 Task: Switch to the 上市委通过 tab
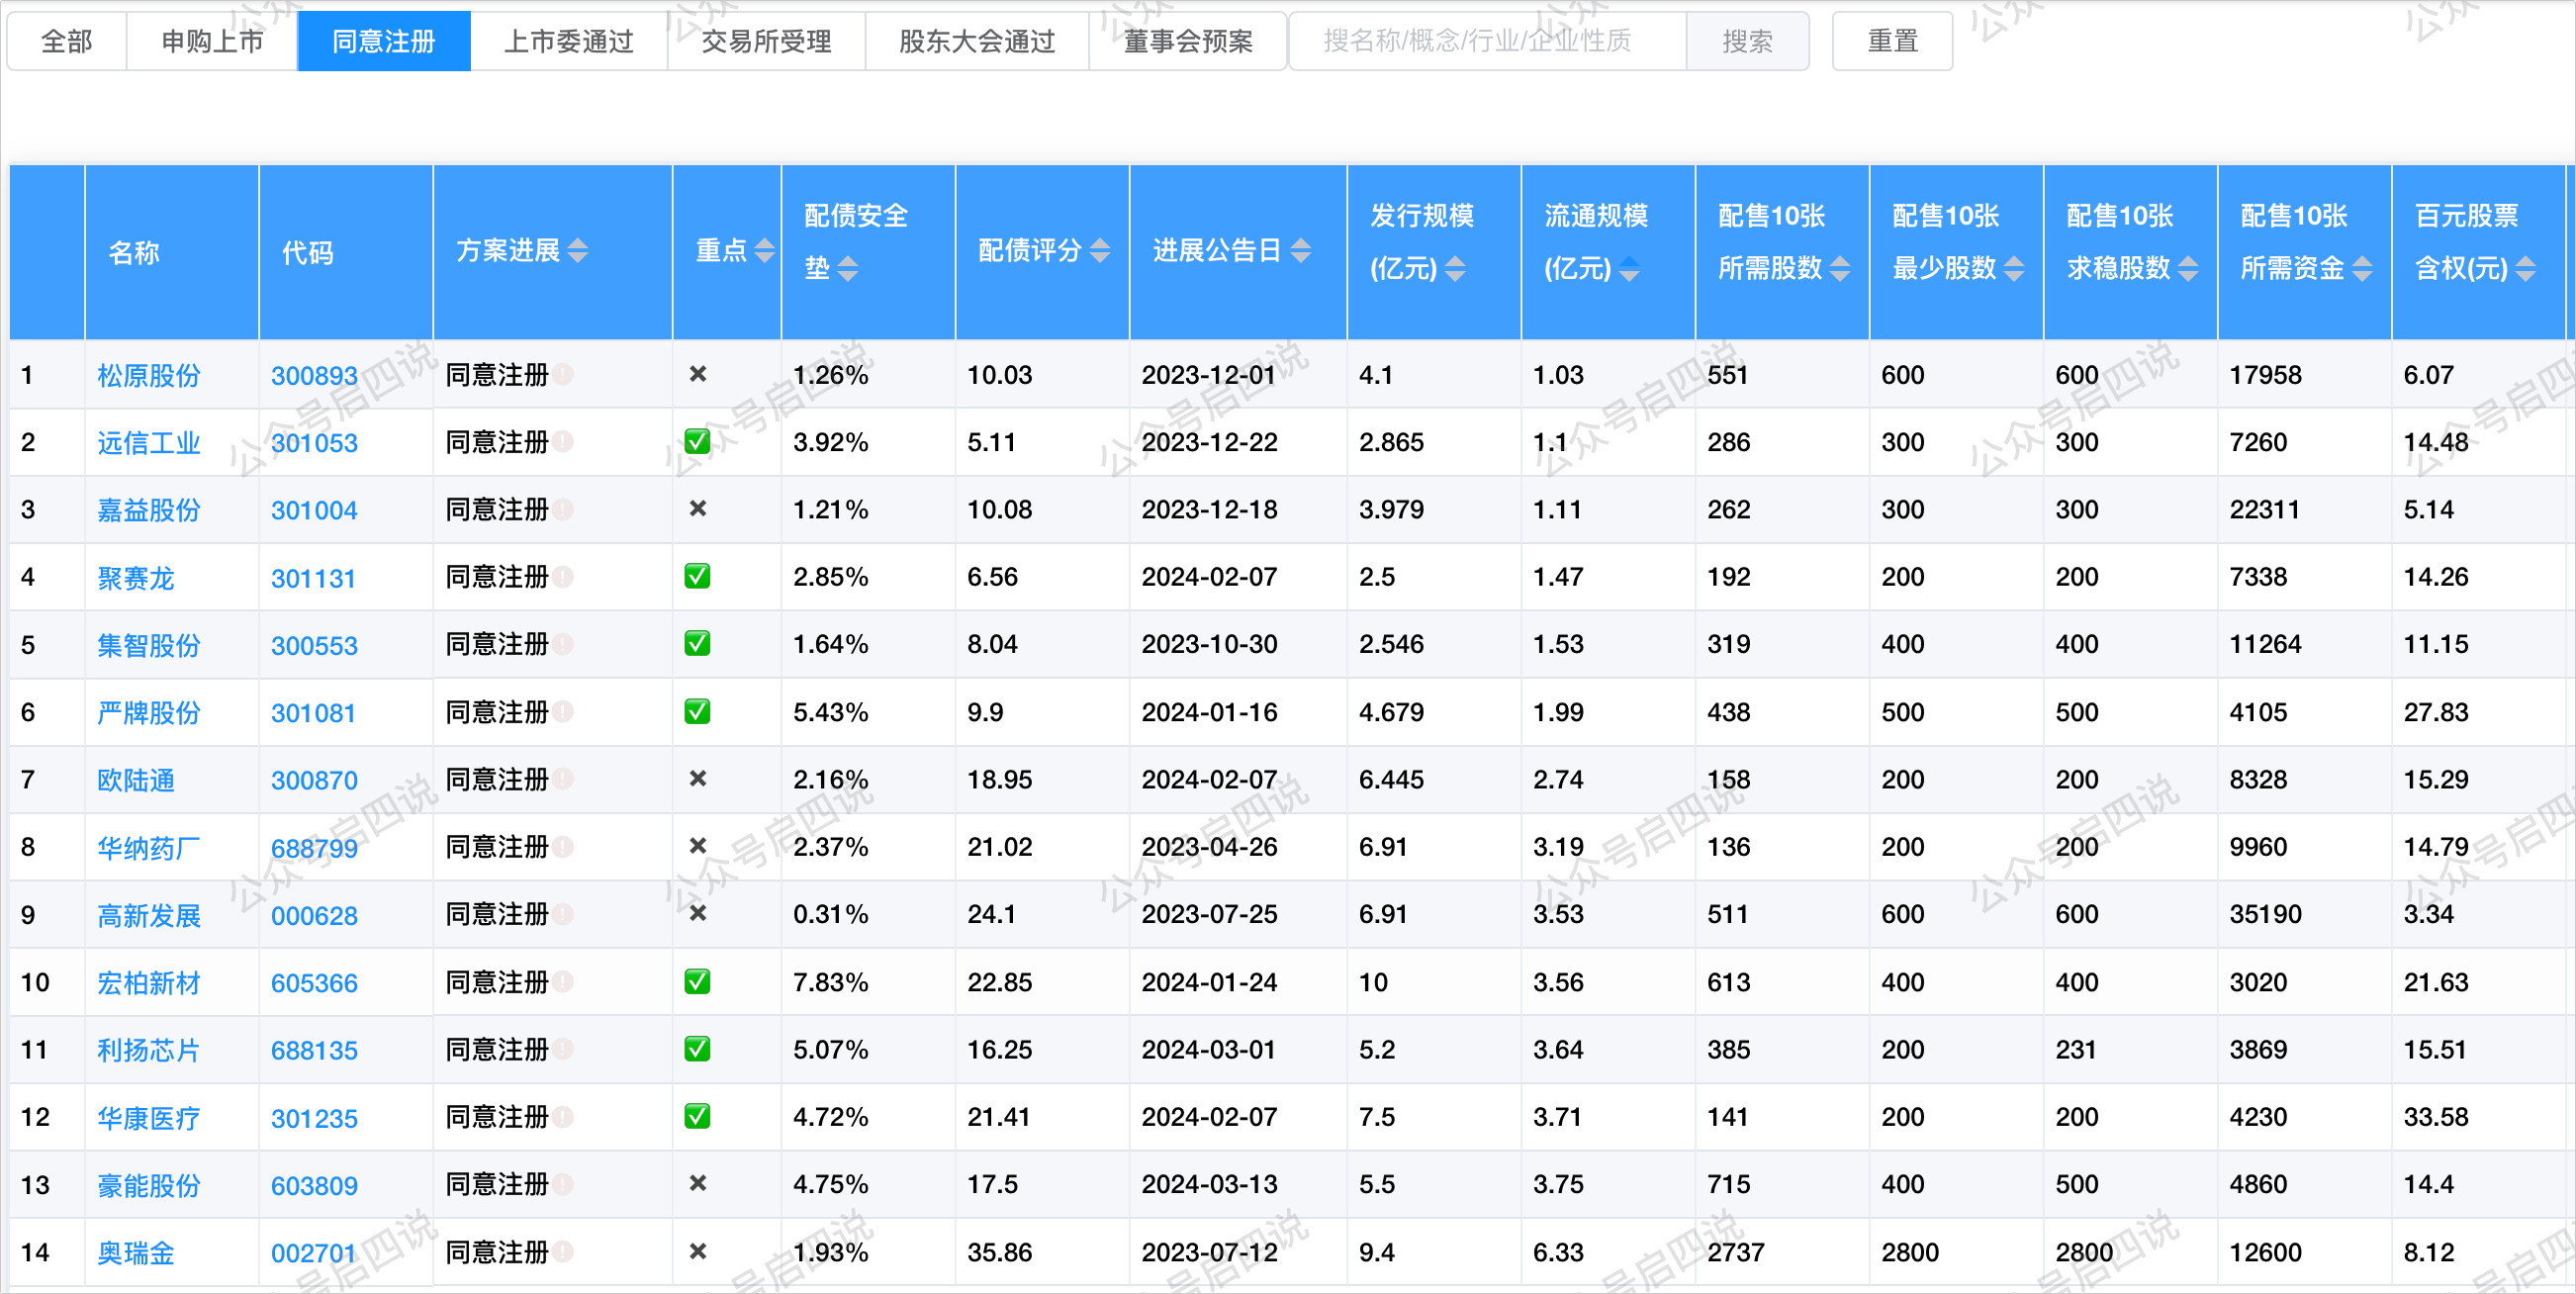568,41
